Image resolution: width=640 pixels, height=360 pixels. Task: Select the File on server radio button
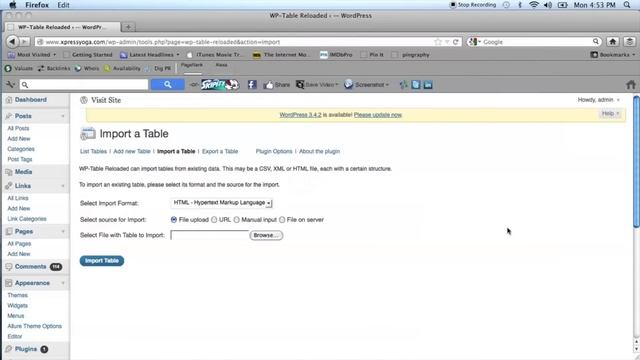click(x=282, y=220)
